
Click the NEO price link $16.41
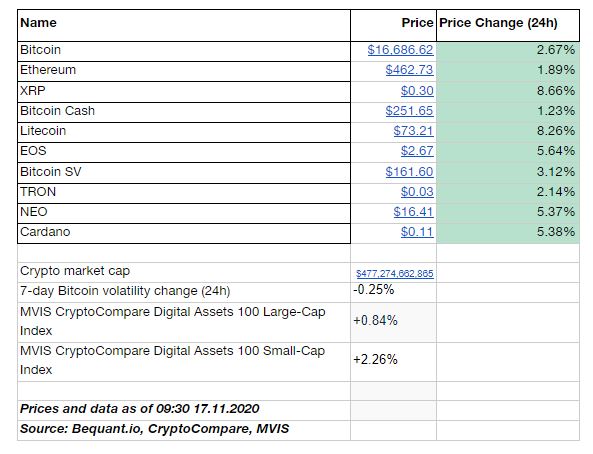[413, 212]
